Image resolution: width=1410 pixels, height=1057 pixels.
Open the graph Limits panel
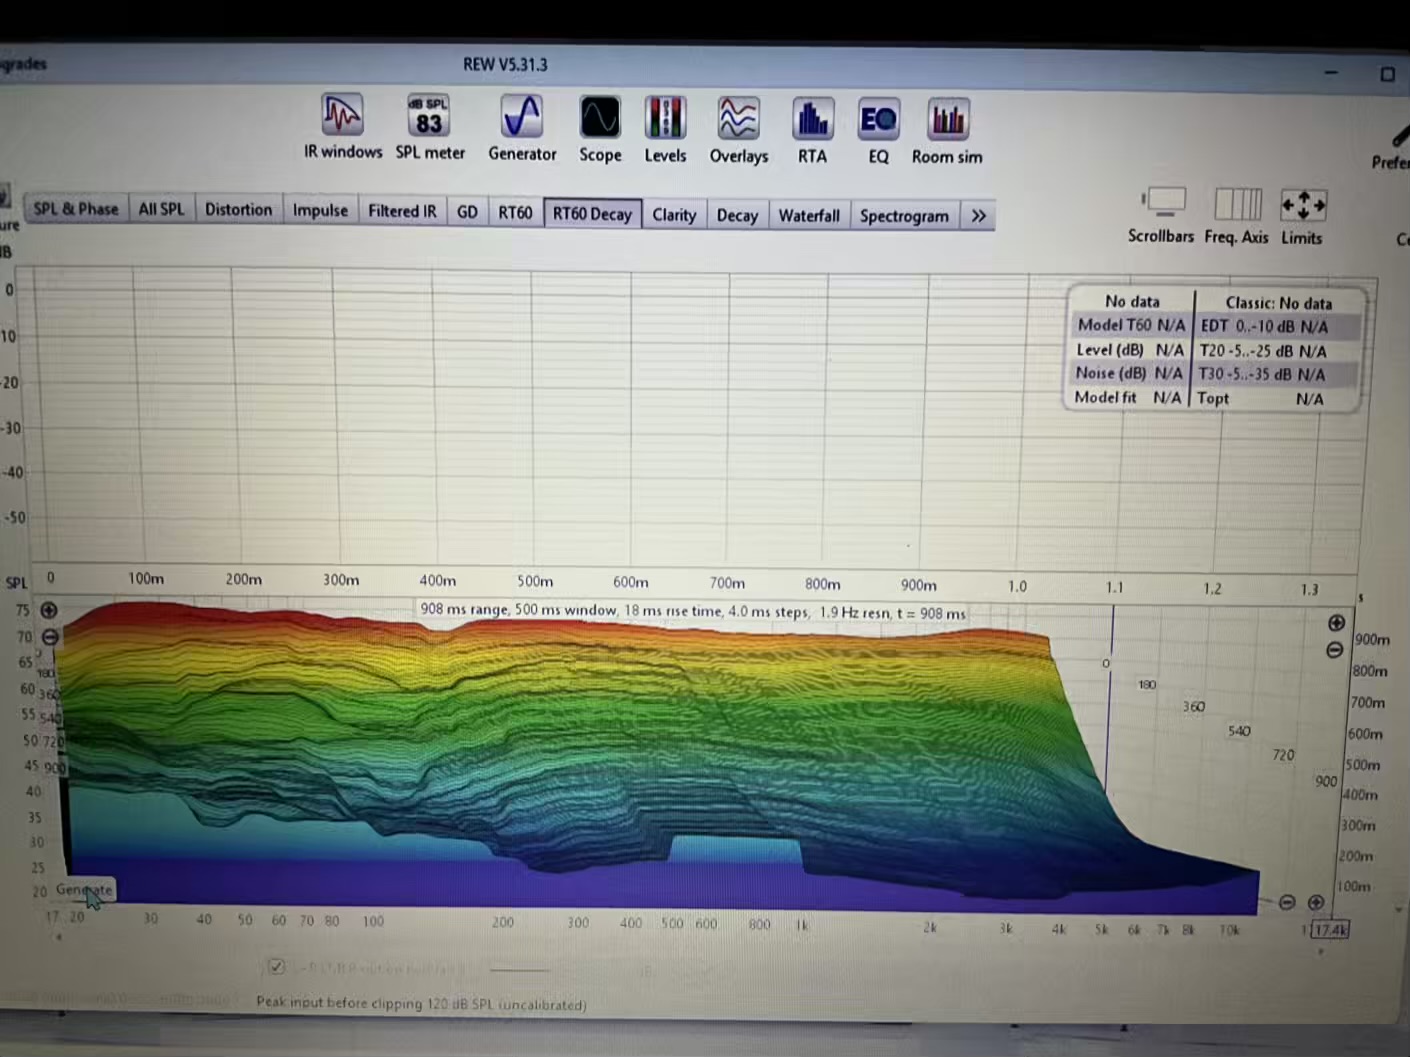pos(1302,207)
